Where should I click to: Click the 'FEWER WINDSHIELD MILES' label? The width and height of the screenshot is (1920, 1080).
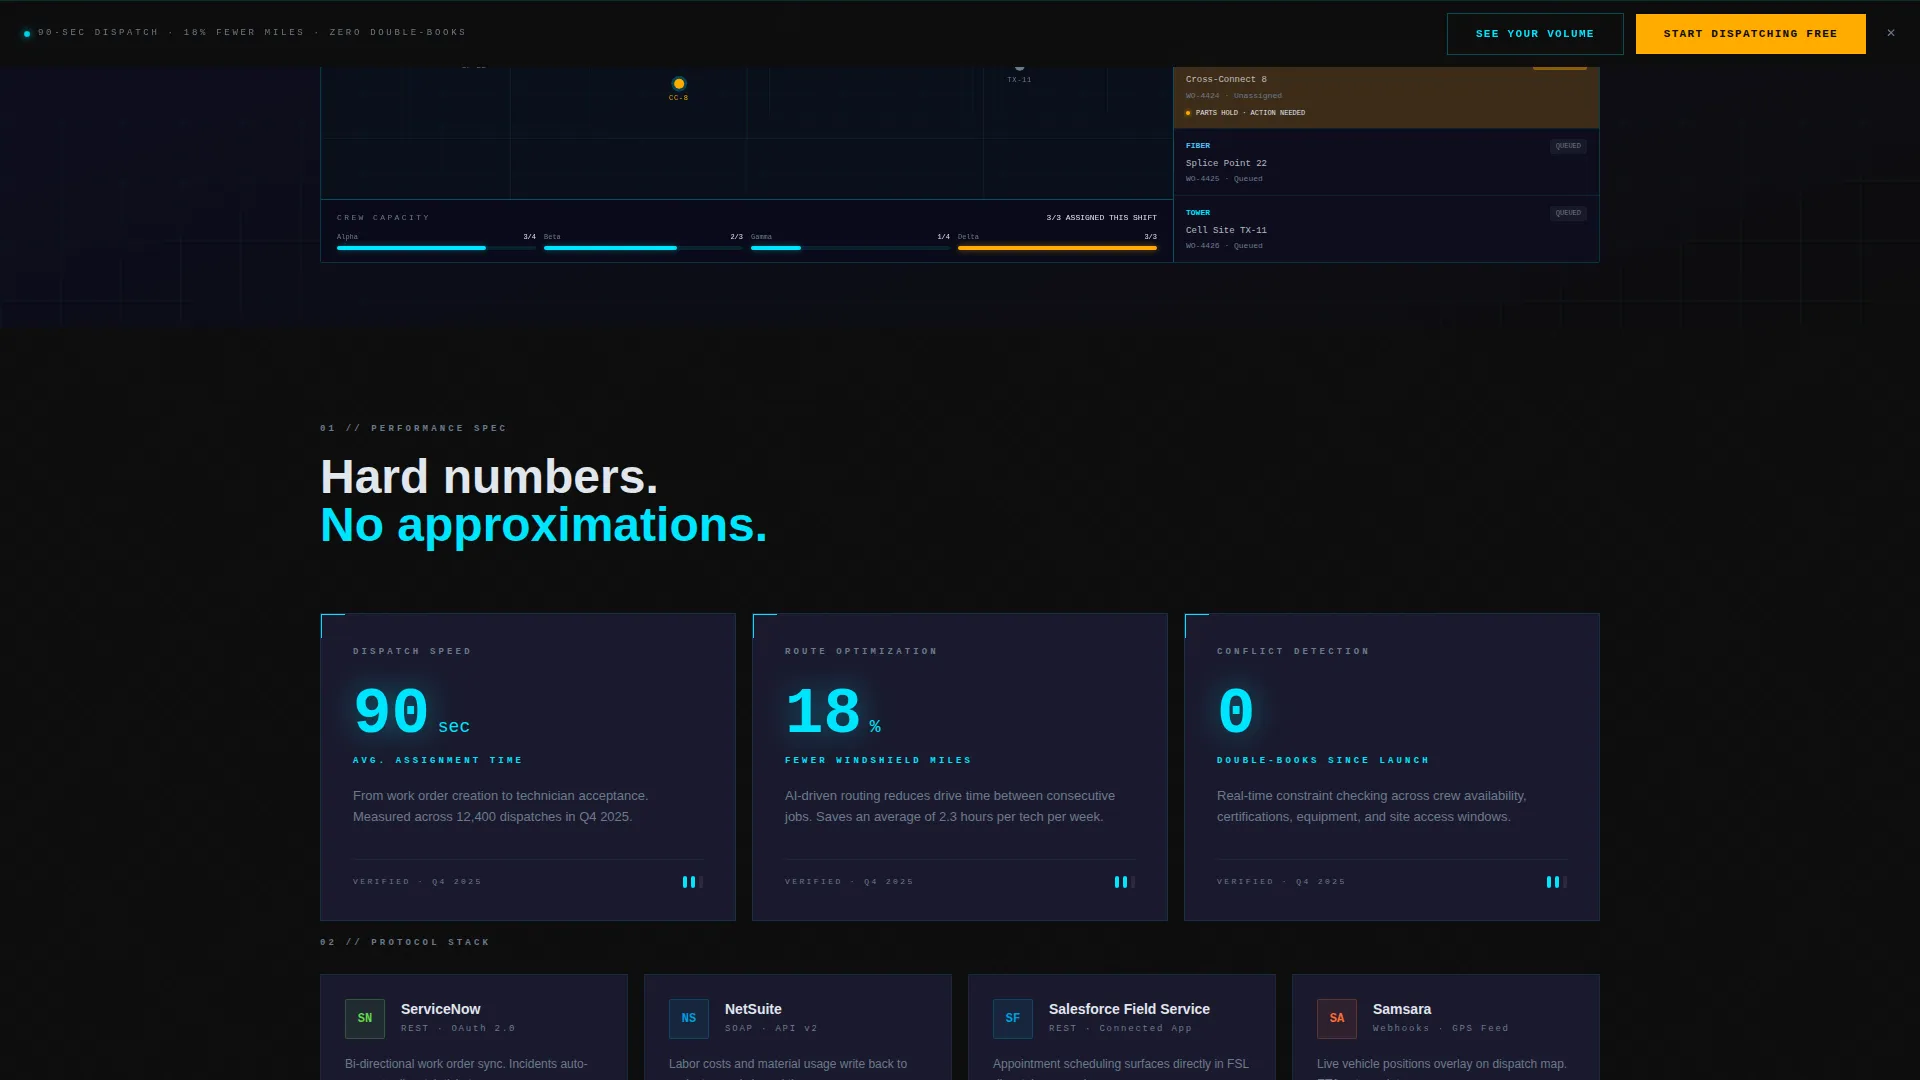click(x=878, y=761)
